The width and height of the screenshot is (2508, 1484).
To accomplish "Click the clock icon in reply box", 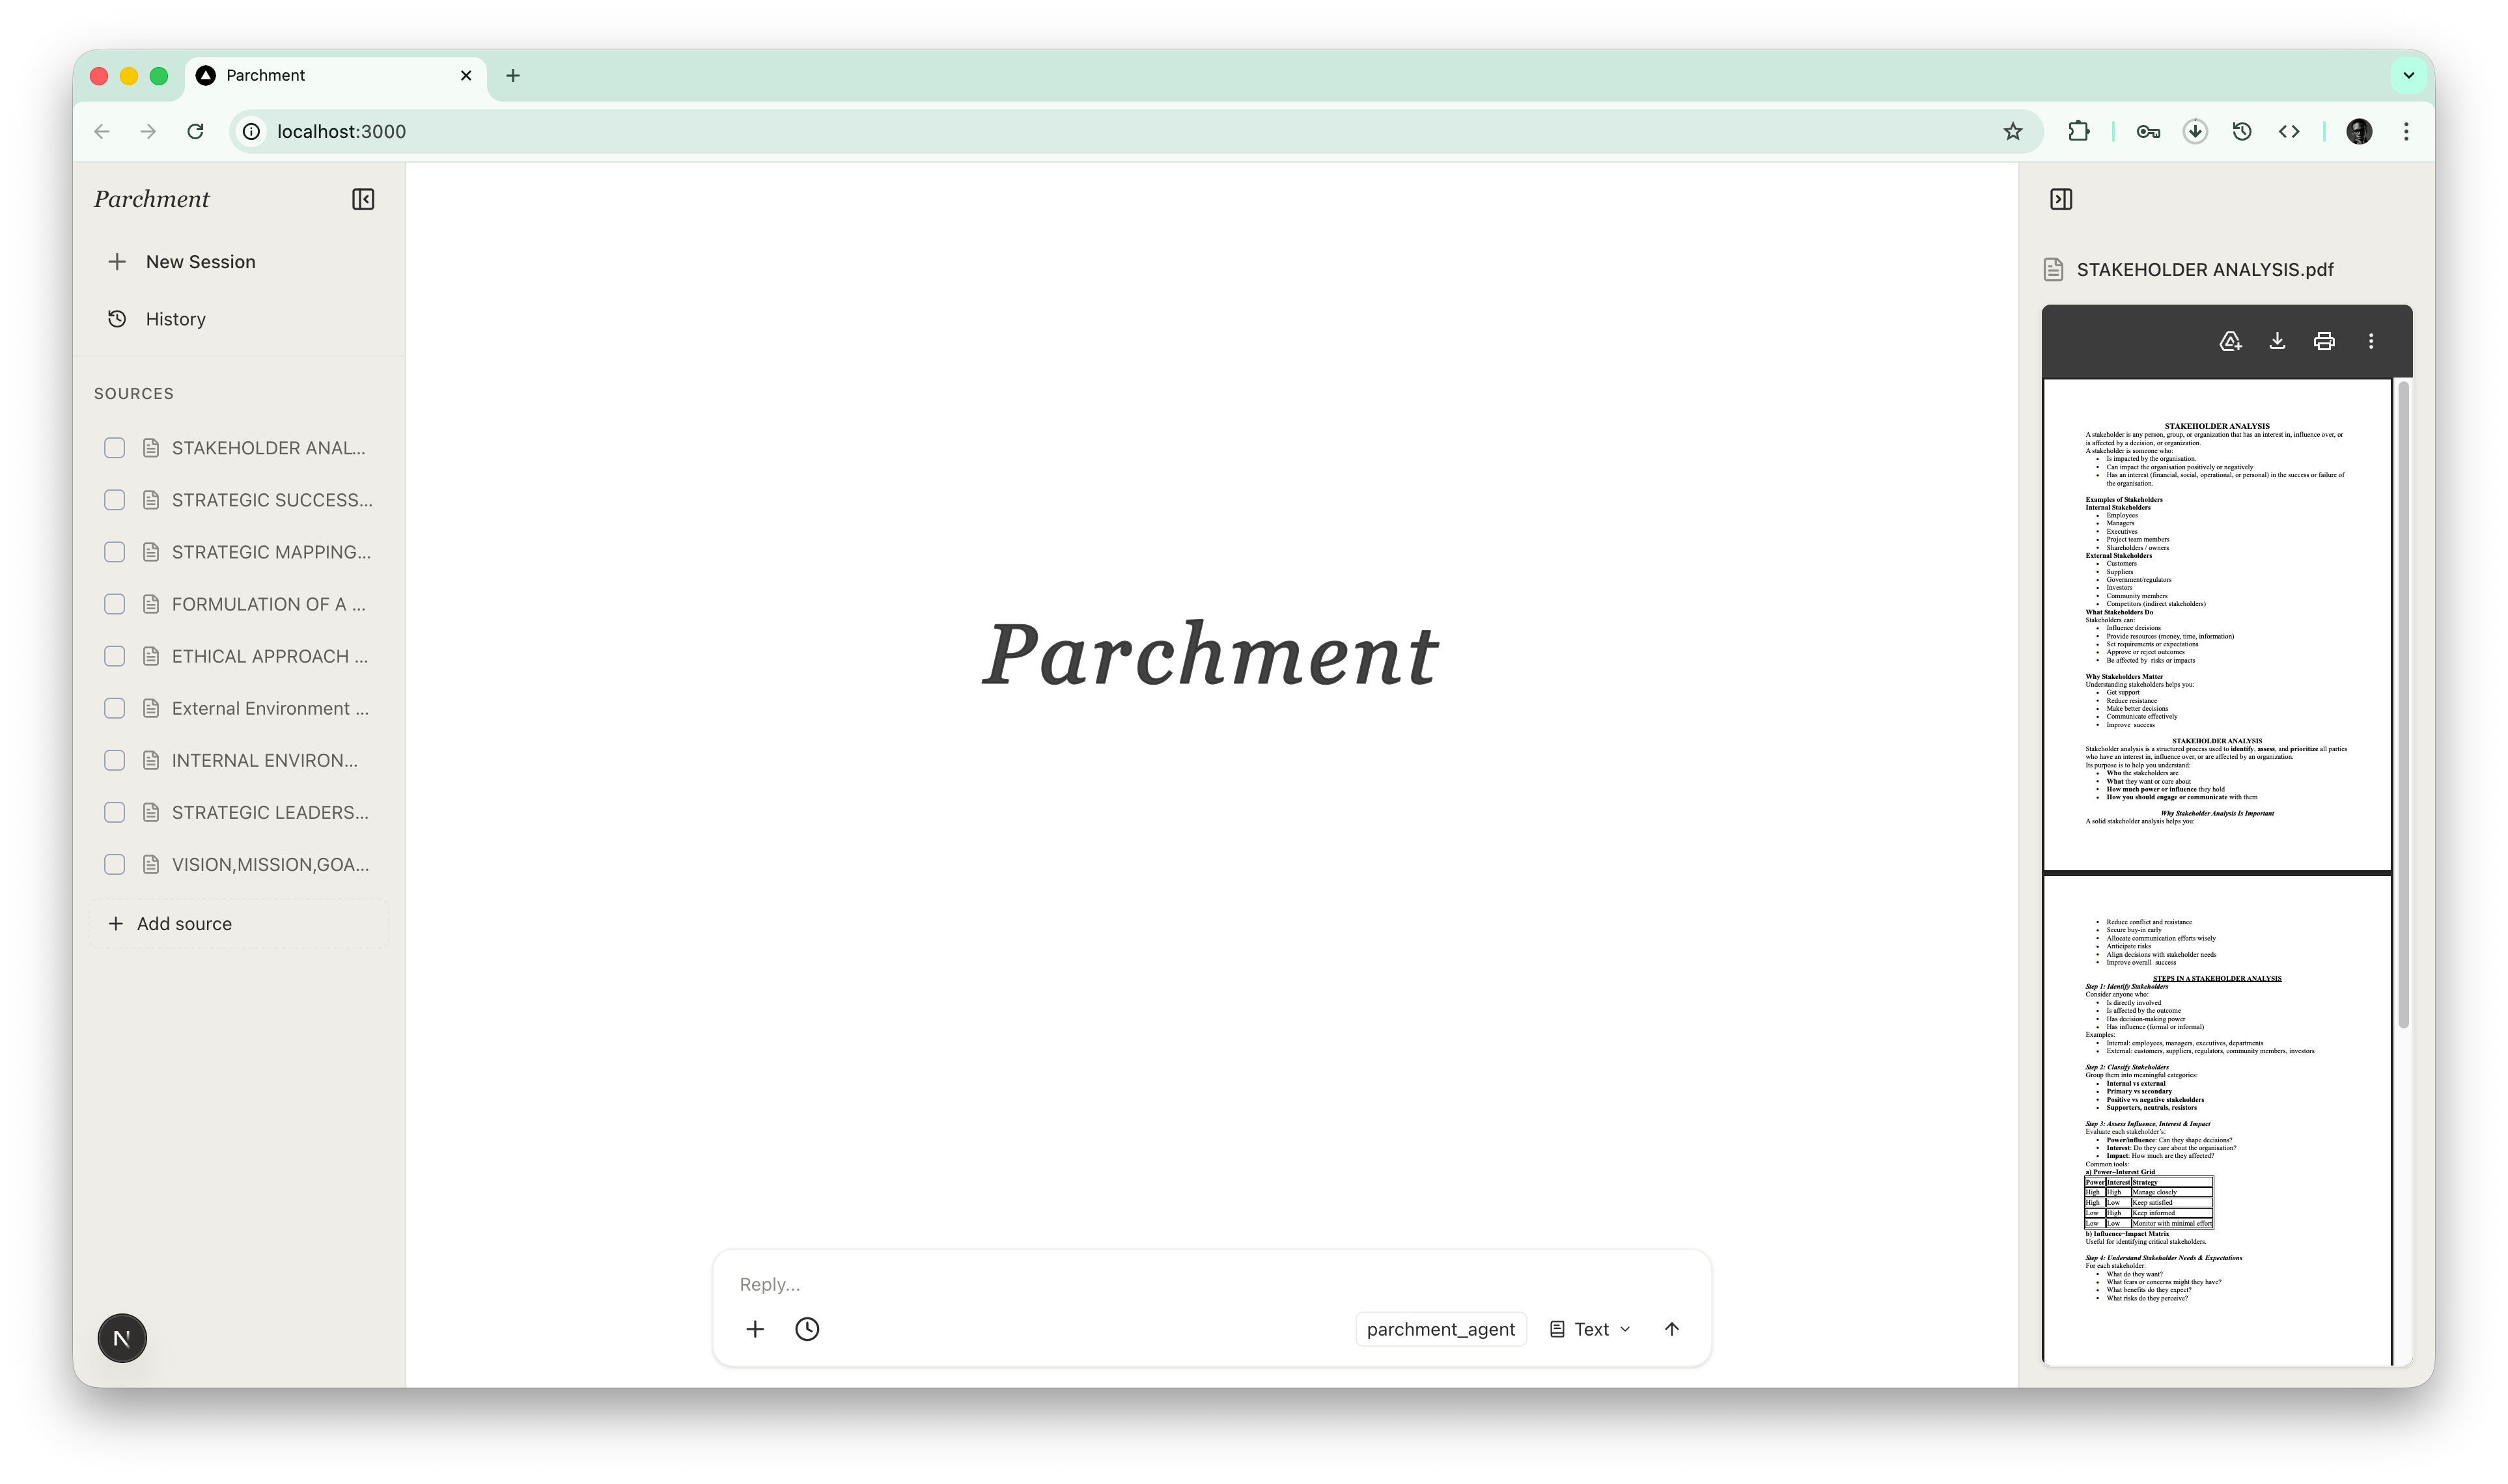I will (806, 1329).
